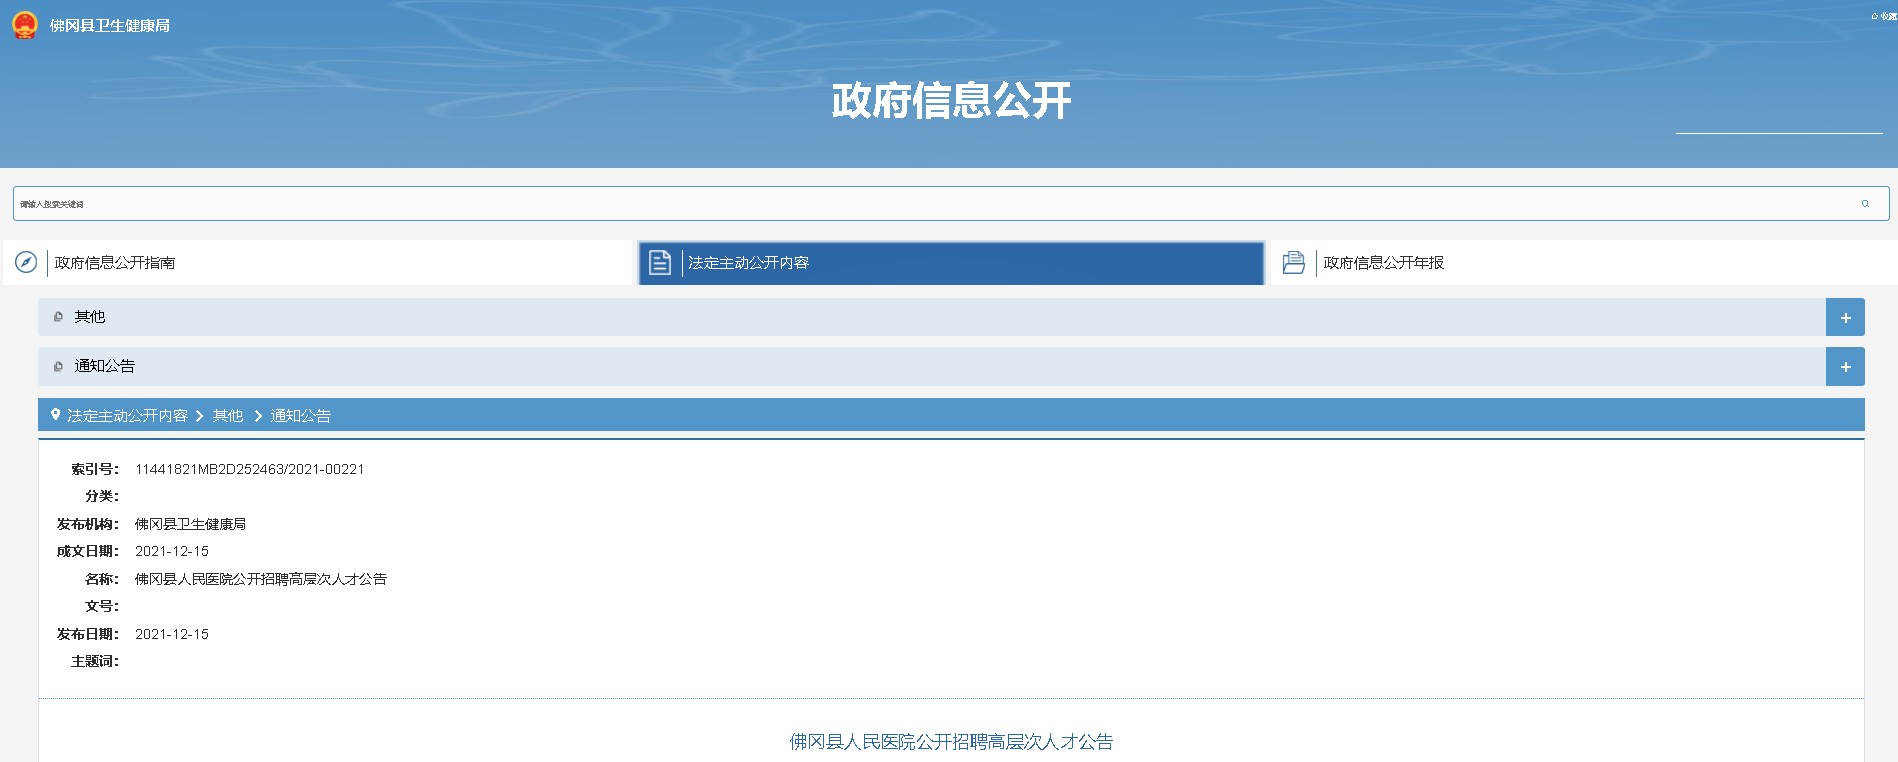Click the report icon beside 政府信息公开年报

1294,262
